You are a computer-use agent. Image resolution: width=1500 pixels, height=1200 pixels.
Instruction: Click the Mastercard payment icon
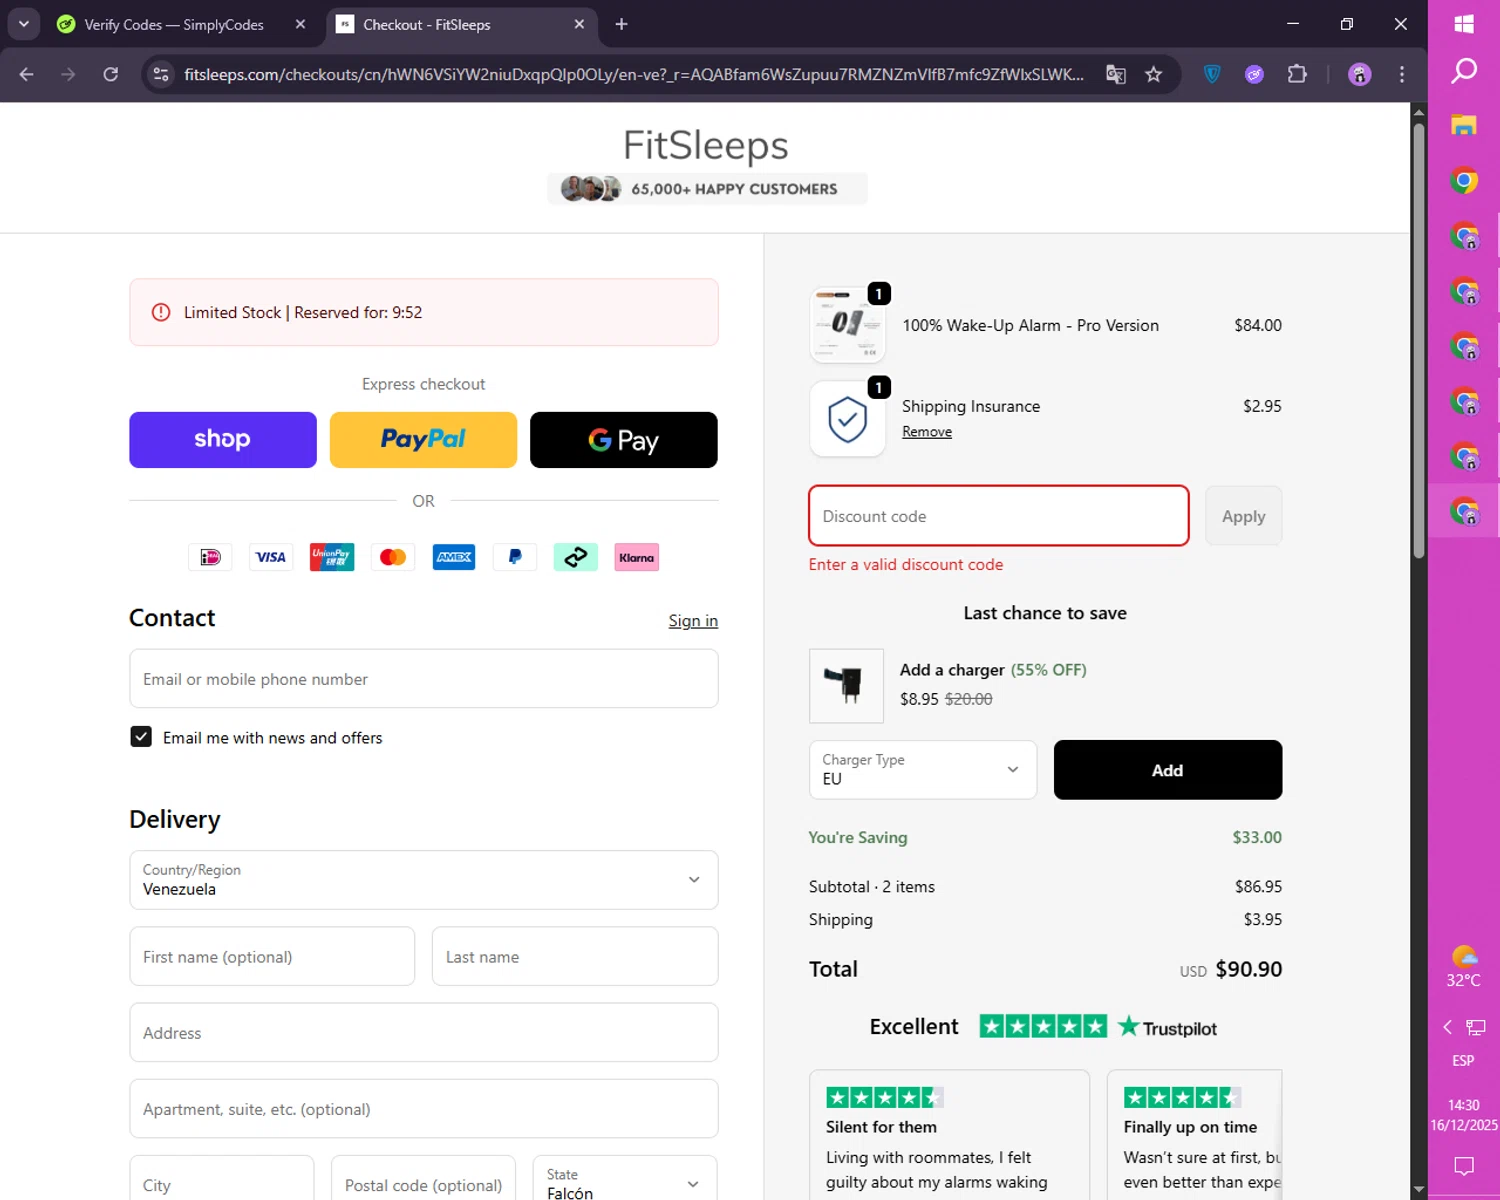[x=393, y=557]
